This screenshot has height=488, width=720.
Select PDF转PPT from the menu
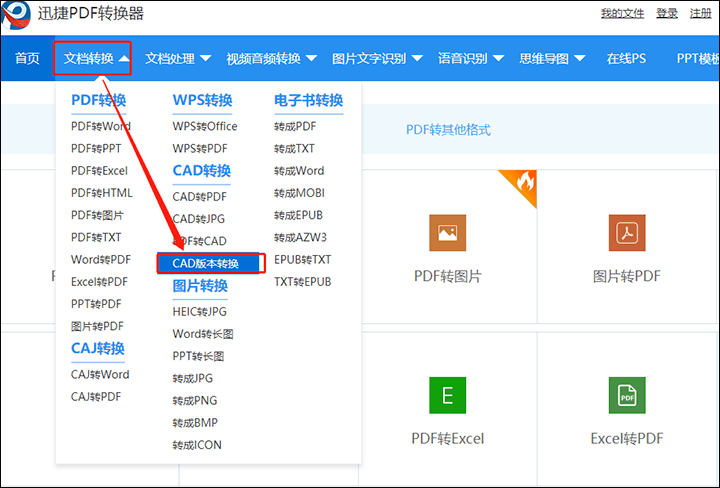pyautogui.click(x=96, y=149)
